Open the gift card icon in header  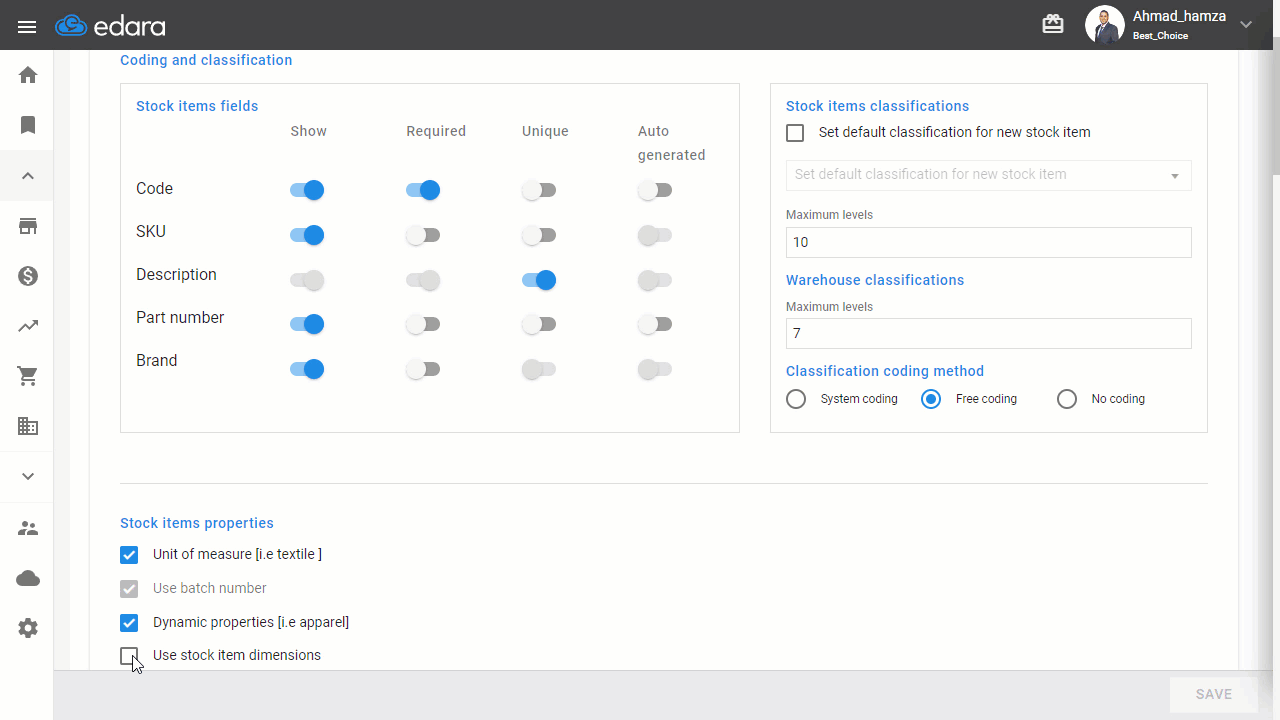point(1053,24)
